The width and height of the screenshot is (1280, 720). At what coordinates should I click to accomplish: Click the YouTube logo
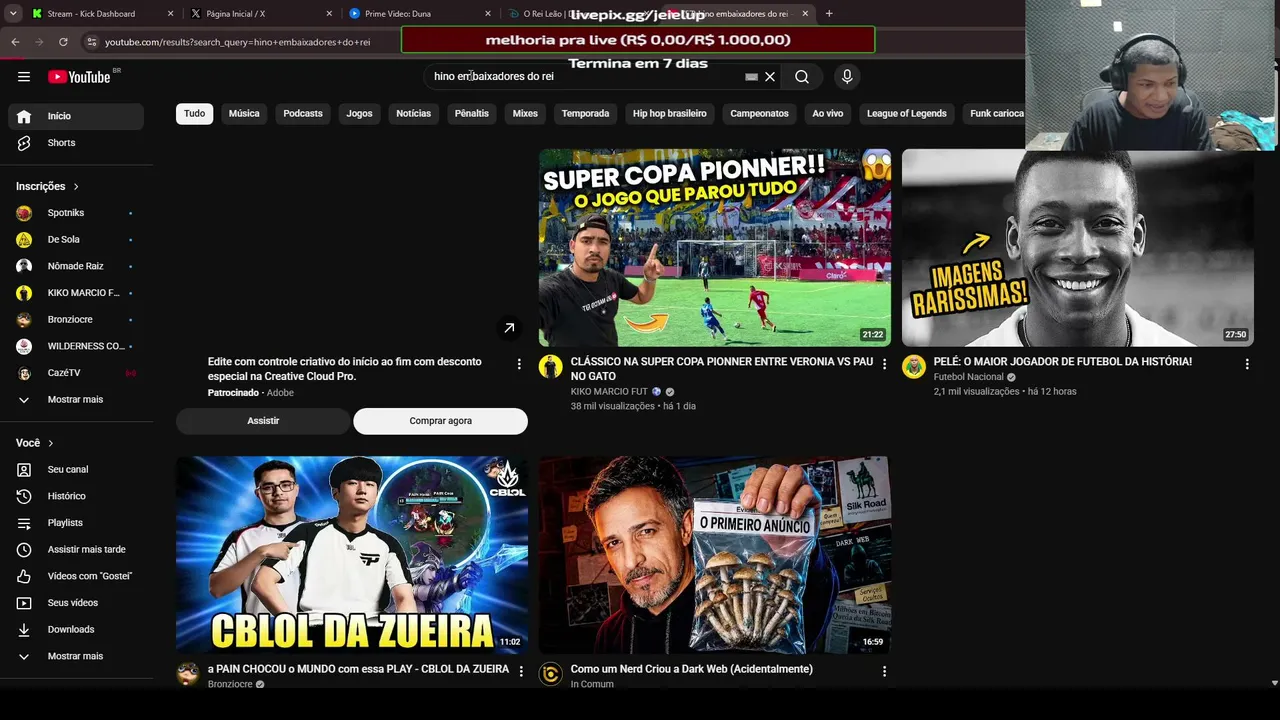79,77
